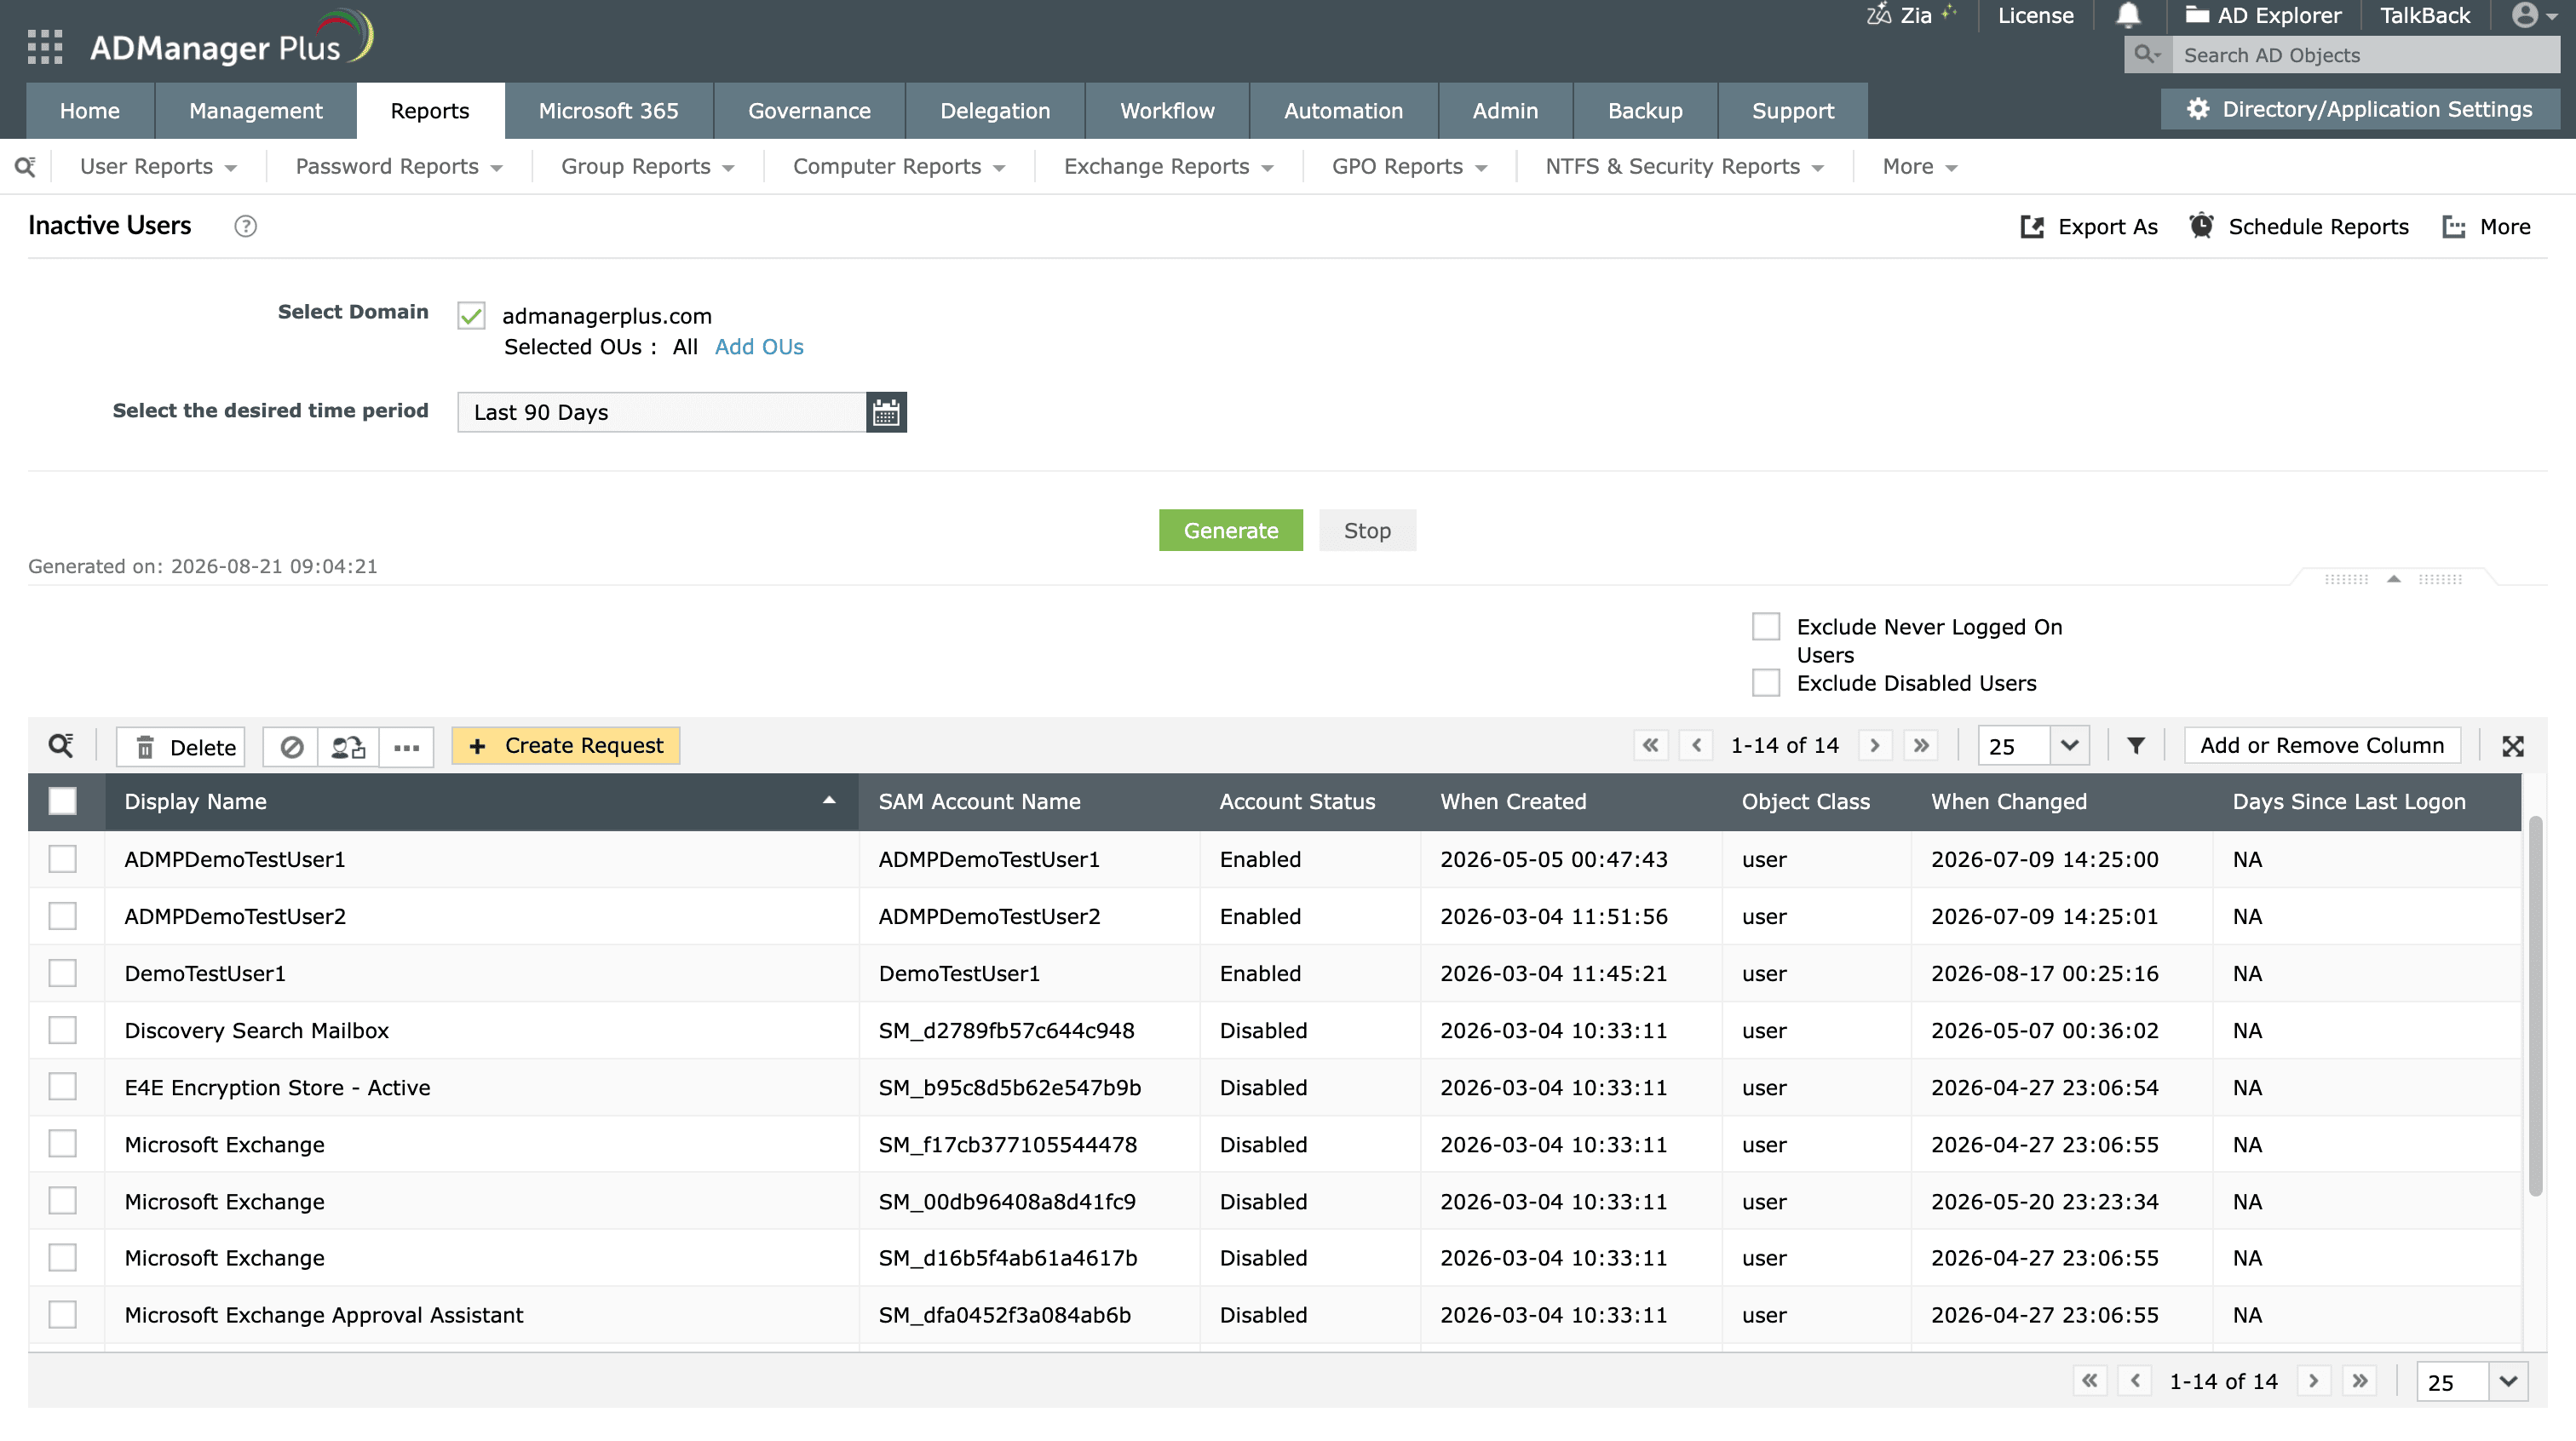Expand Group Reports dropdown
Image resolution: width=2576 pixels, height=1441 pixels.
coord(647,167)
